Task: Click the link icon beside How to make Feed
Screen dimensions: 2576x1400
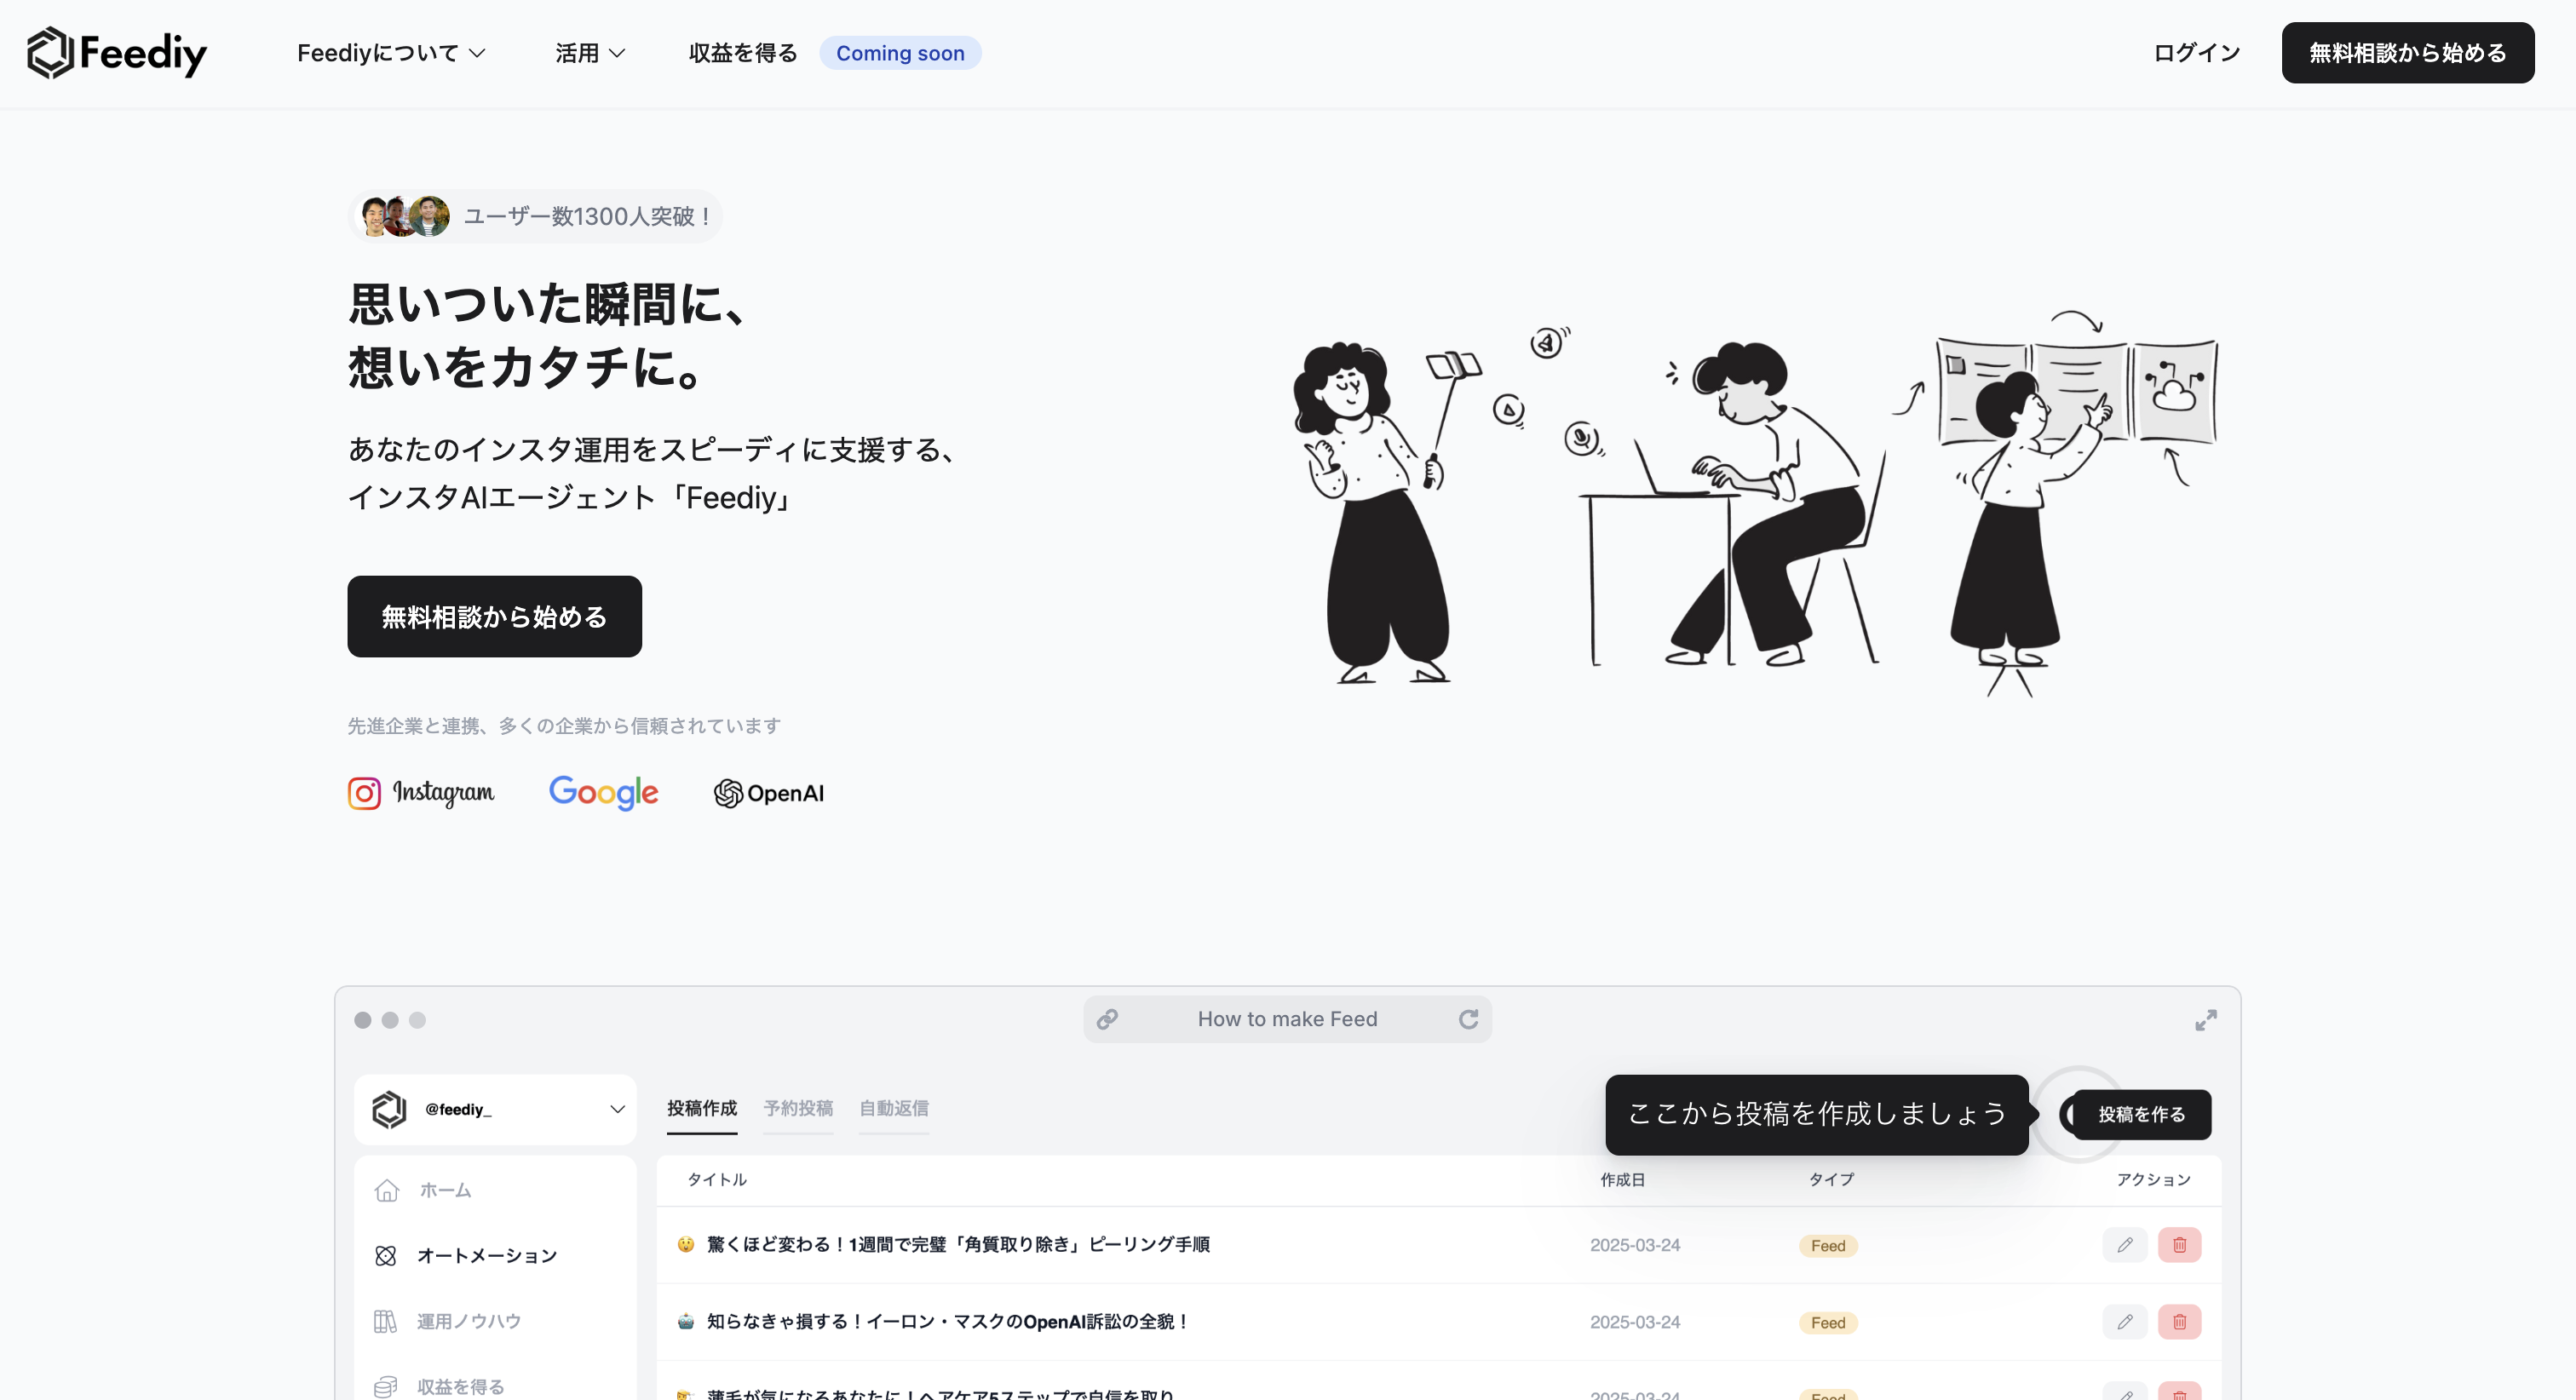Action: pos(1107,1019)
